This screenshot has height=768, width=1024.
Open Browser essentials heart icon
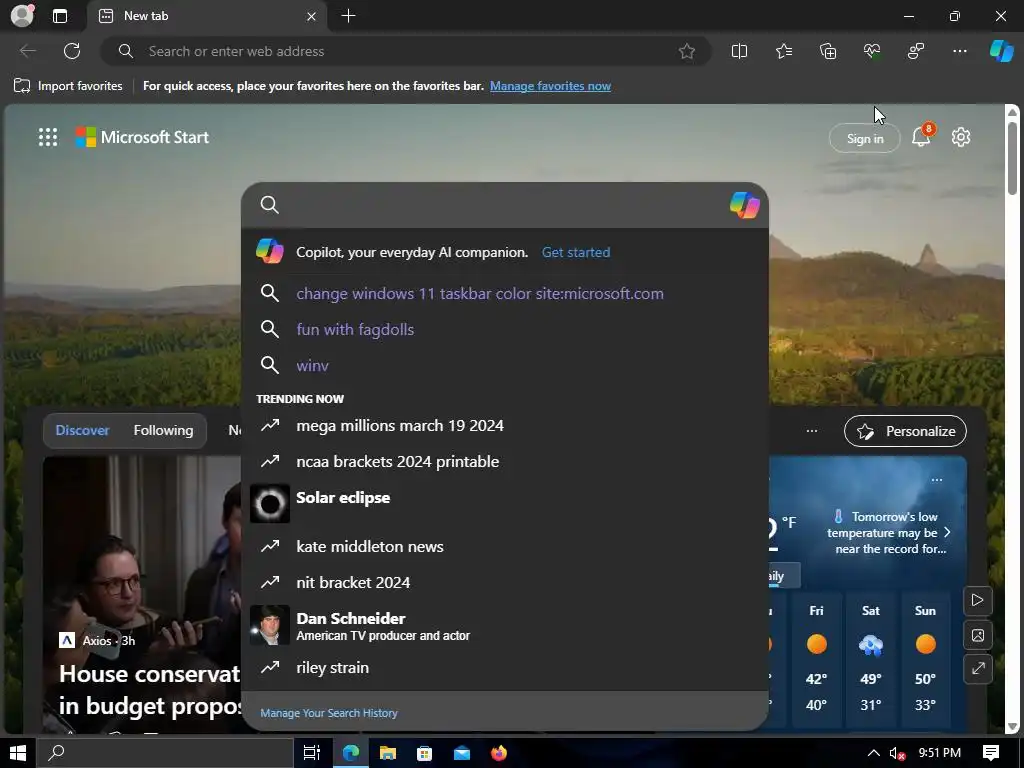point(872,51)
